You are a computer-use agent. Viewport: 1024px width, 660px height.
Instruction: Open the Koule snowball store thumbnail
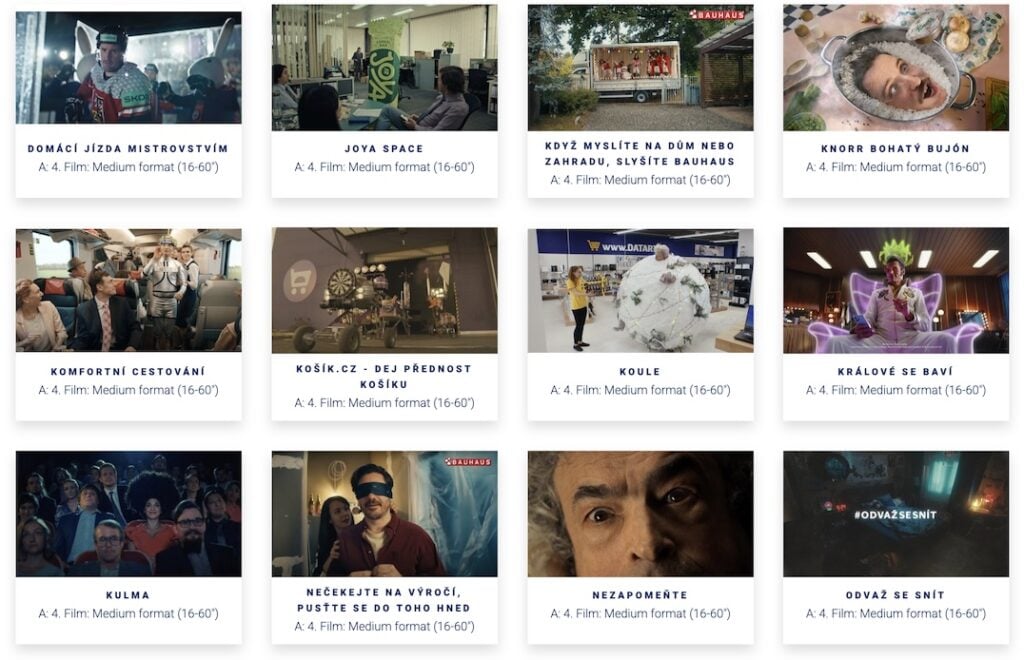click(x=641, y=291)
